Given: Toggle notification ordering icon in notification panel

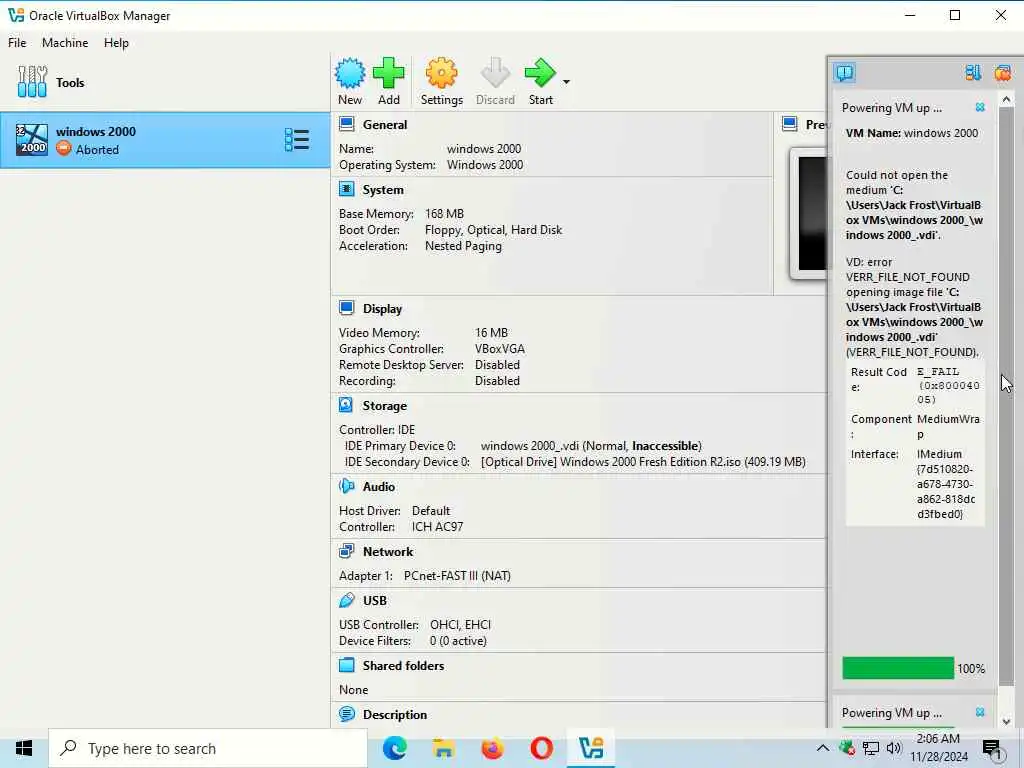Looking at the screenshot, I should pyautogui.click(x=973, y=72).
